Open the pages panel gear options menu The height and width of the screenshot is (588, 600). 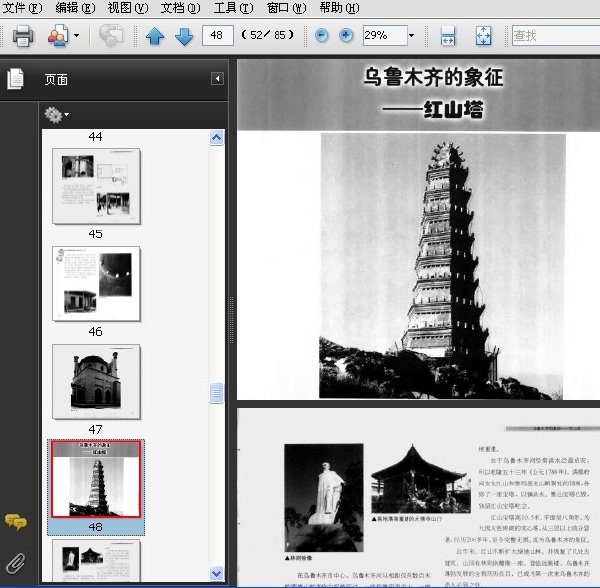click(x=57, y=114)
